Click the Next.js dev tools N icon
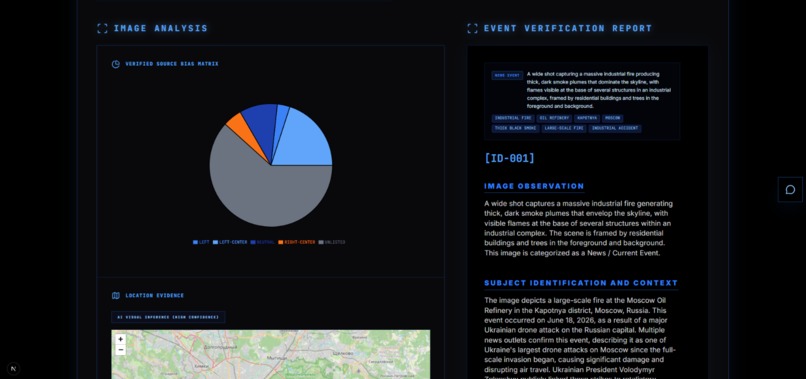The width and height of the screenshot is (806, 379). pos(13,369)
